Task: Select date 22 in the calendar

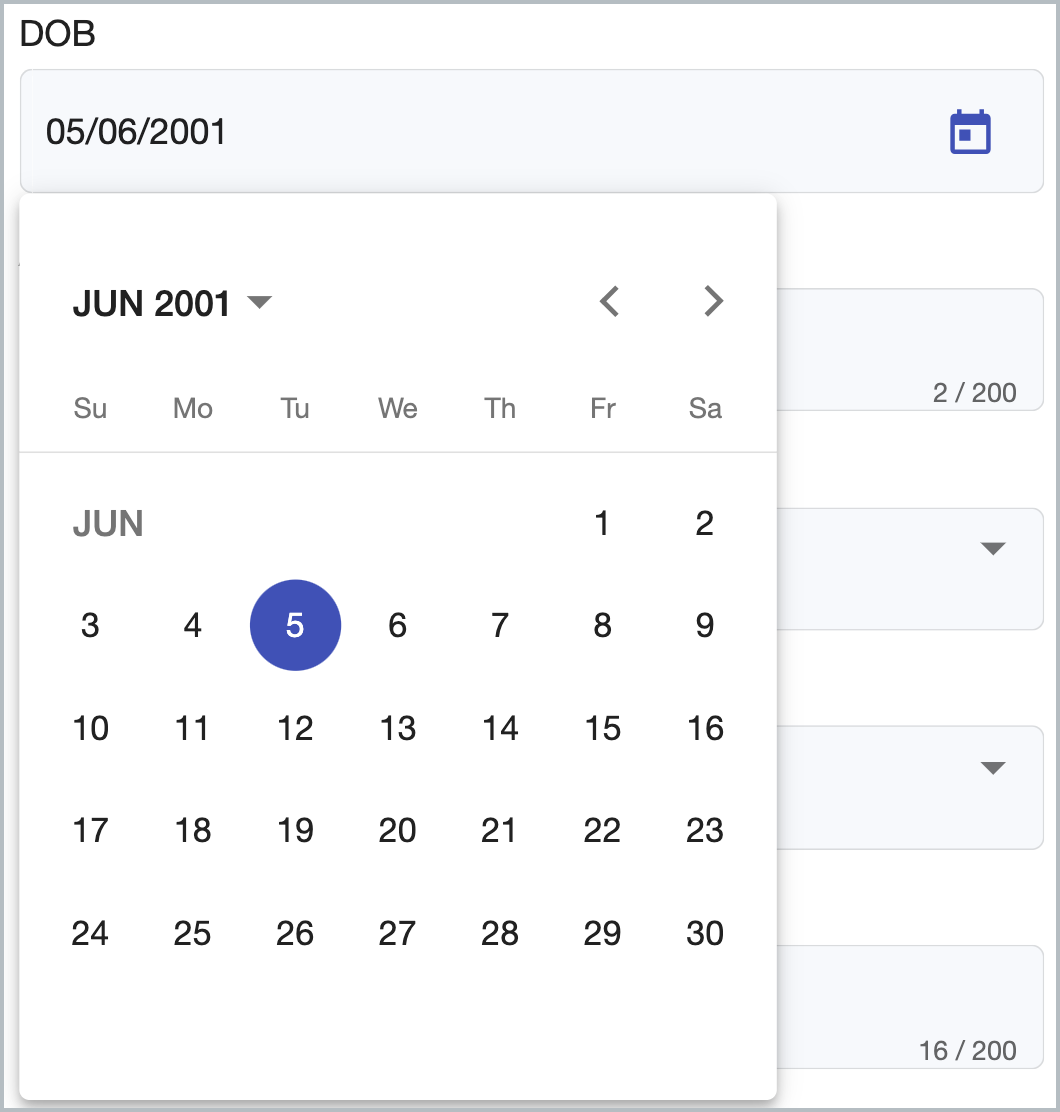Action: tap(602, 830)
